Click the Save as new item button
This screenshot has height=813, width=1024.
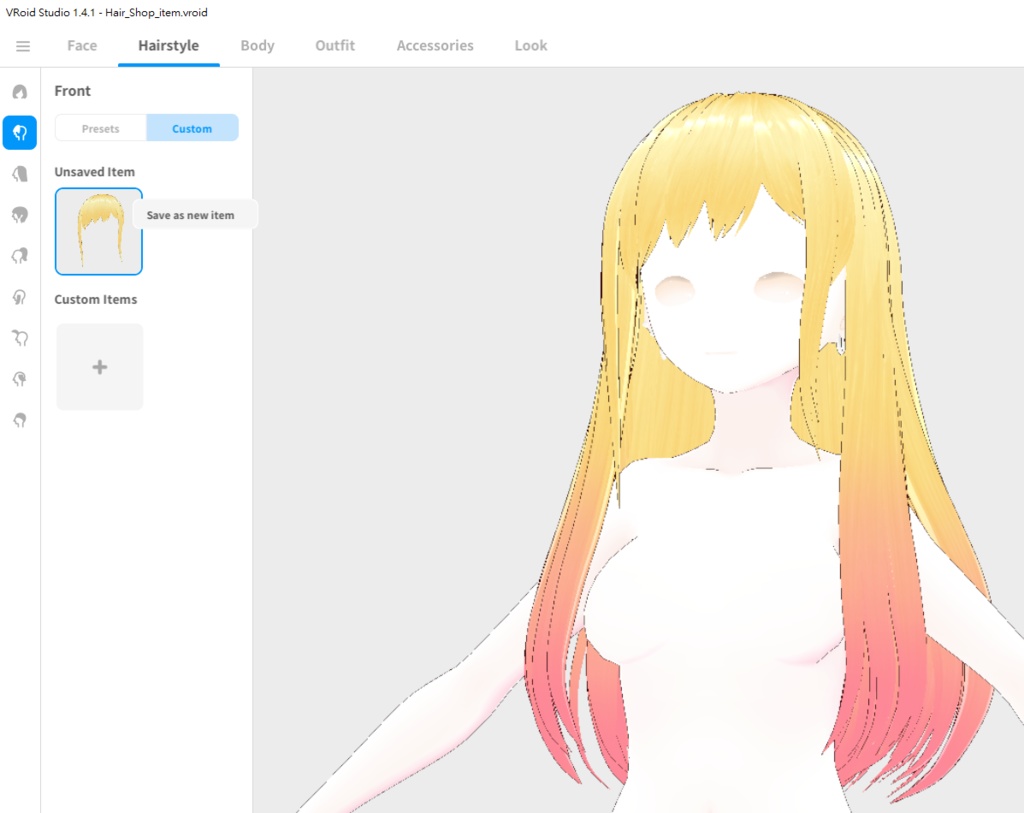point(191,214)
